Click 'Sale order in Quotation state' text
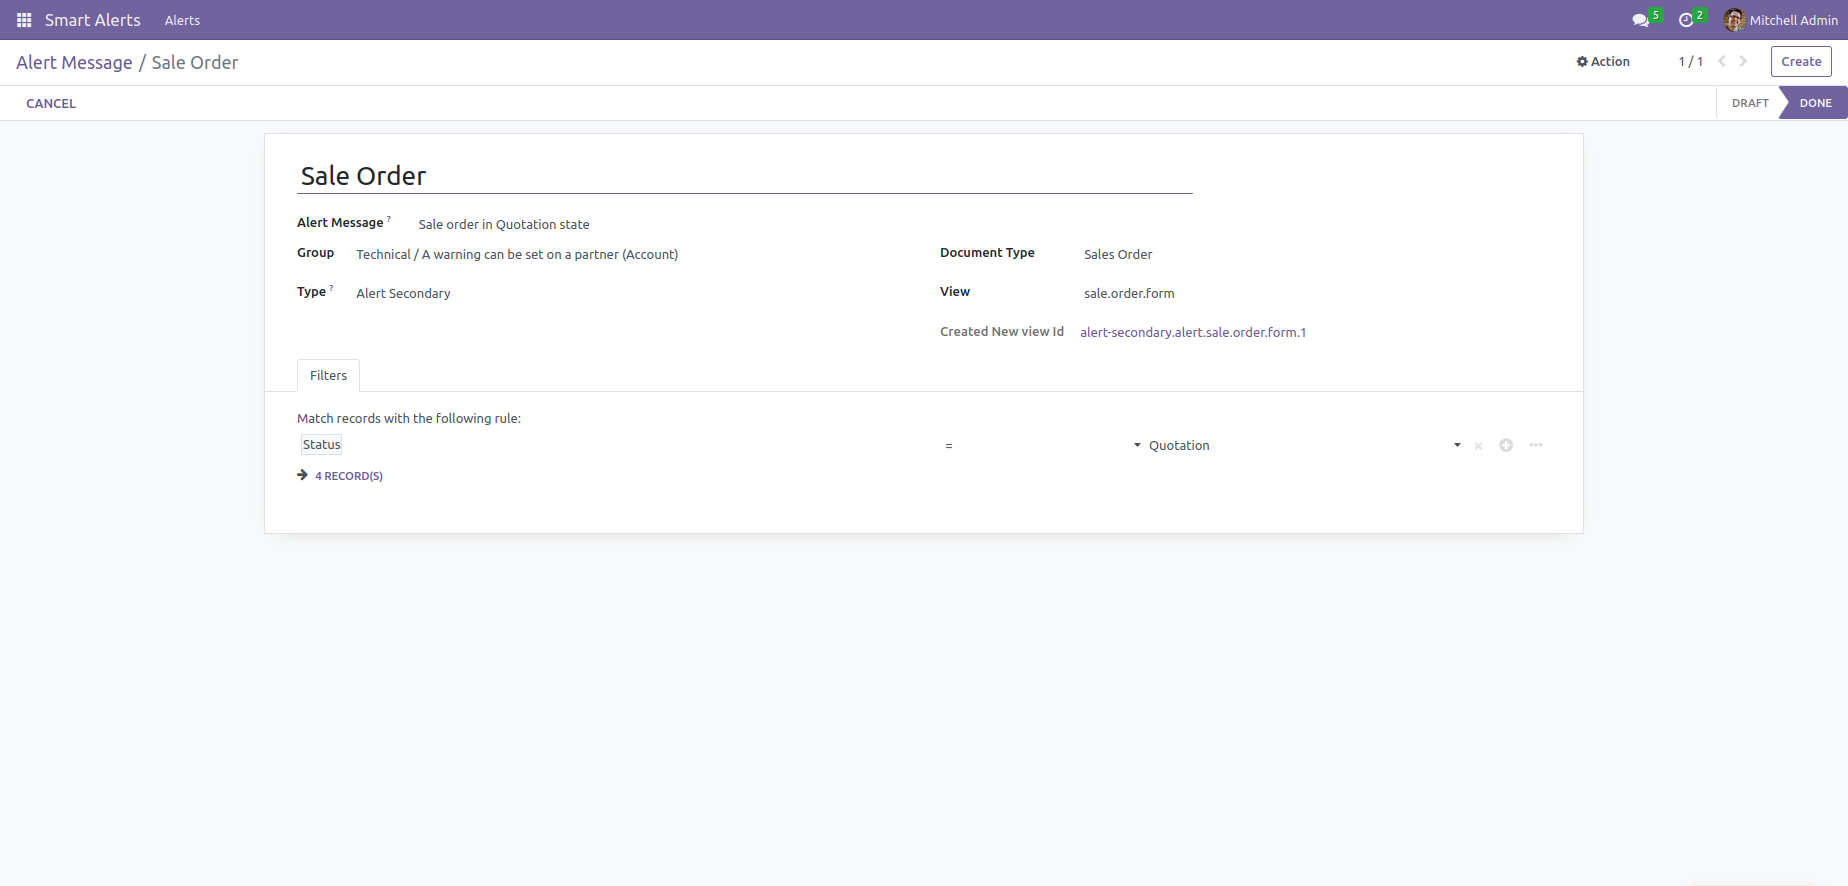This screenshot has width=1848, height=886. point(504,224)
